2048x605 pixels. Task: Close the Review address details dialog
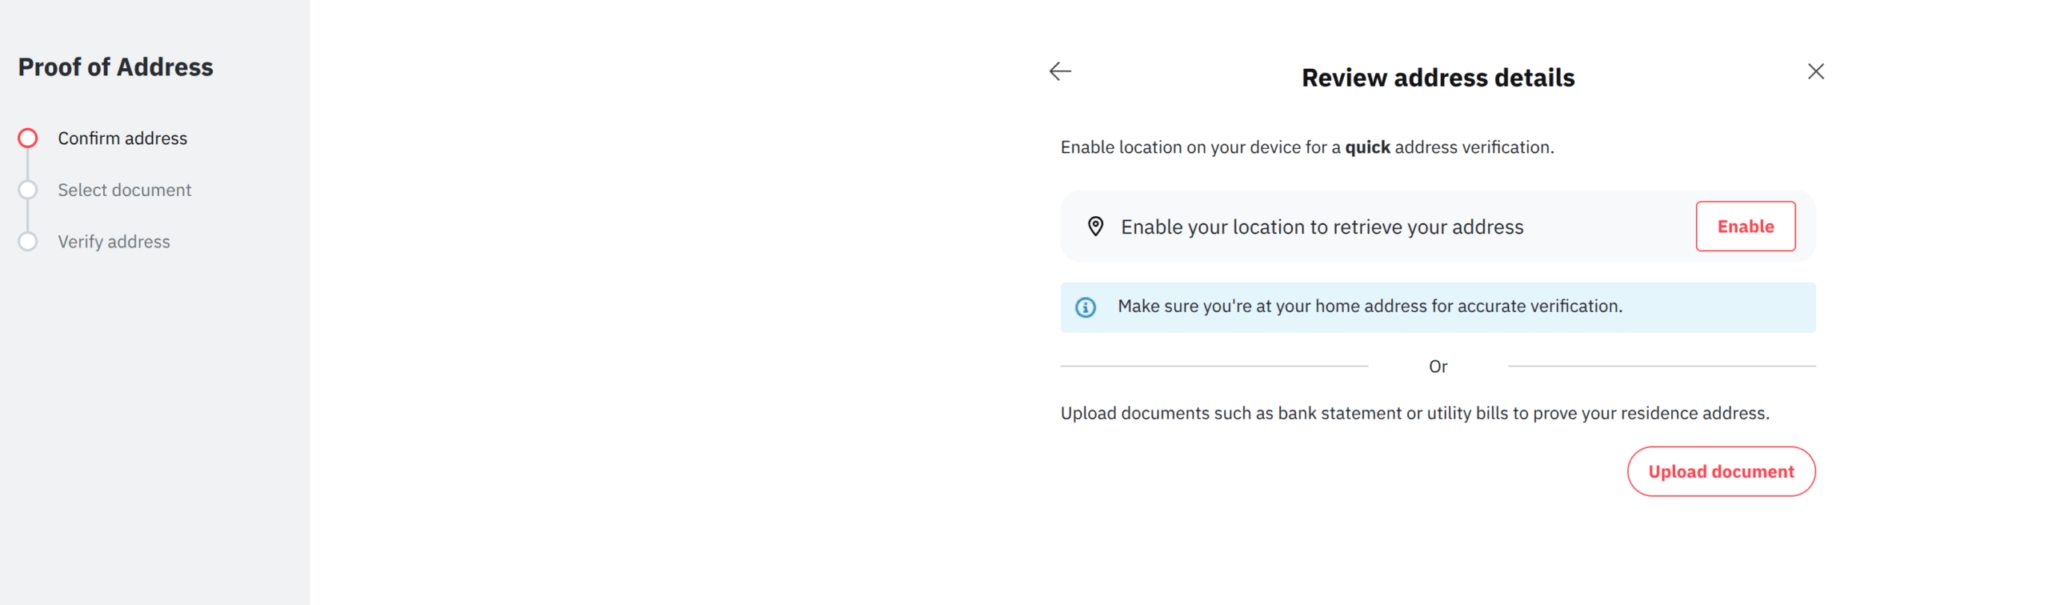pyautogui.click(x=1816, y=71)
